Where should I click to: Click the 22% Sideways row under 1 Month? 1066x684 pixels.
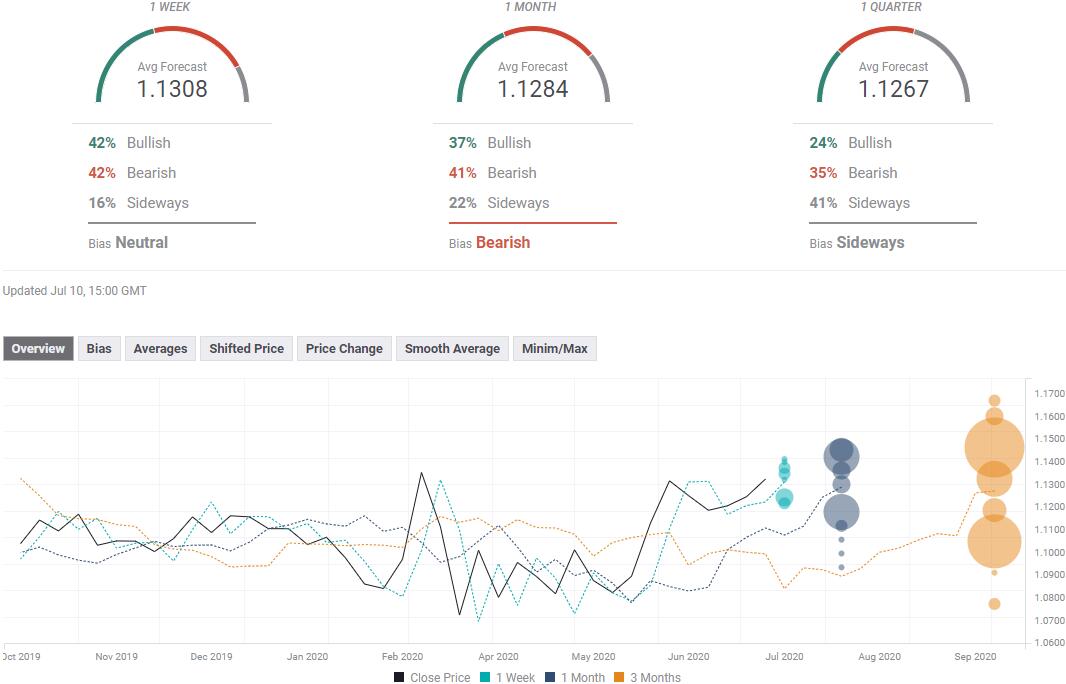tap(499, 203)
